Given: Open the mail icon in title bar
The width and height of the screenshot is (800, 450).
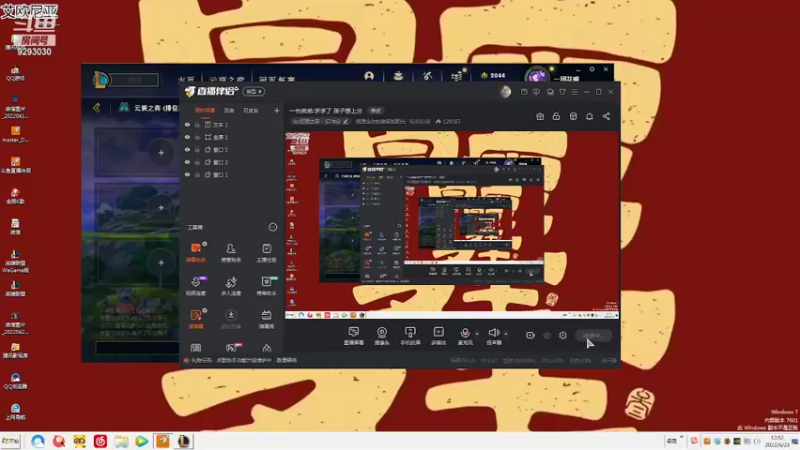Looking at the screenshot, I should [524, 92].
